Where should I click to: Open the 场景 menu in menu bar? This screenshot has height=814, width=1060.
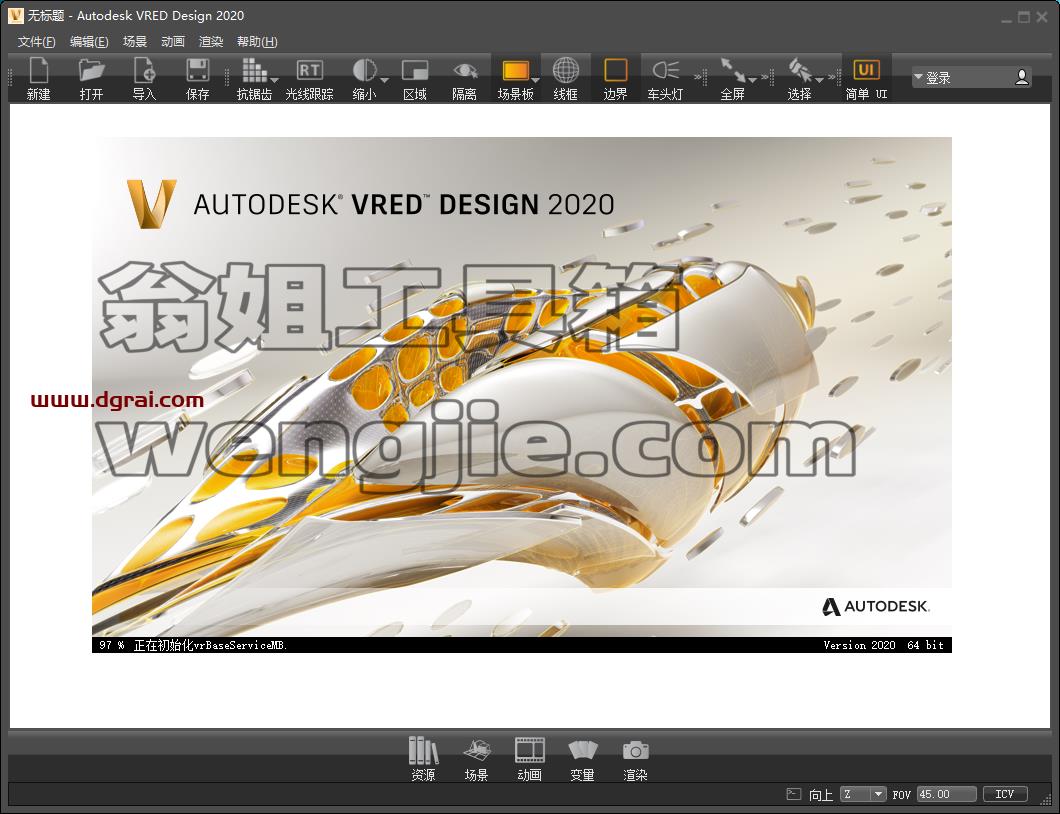[135, 42]
